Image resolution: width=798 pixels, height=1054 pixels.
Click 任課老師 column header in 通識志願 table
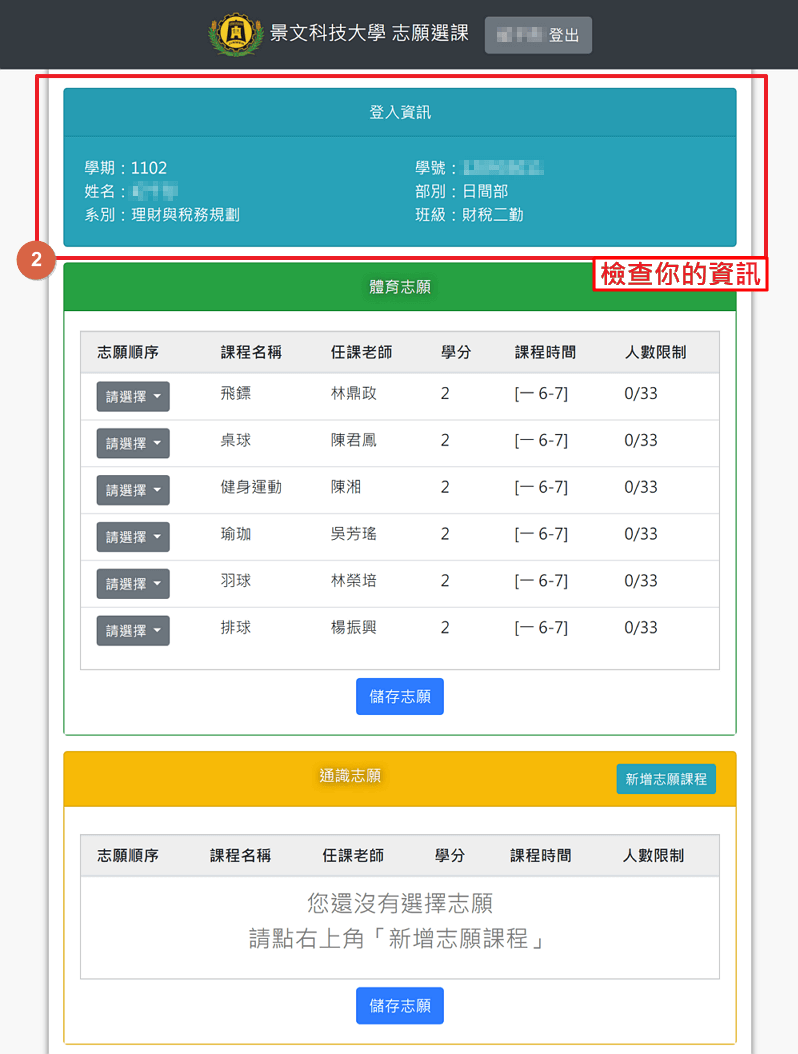pyautogui.click(x=353, y=856)
